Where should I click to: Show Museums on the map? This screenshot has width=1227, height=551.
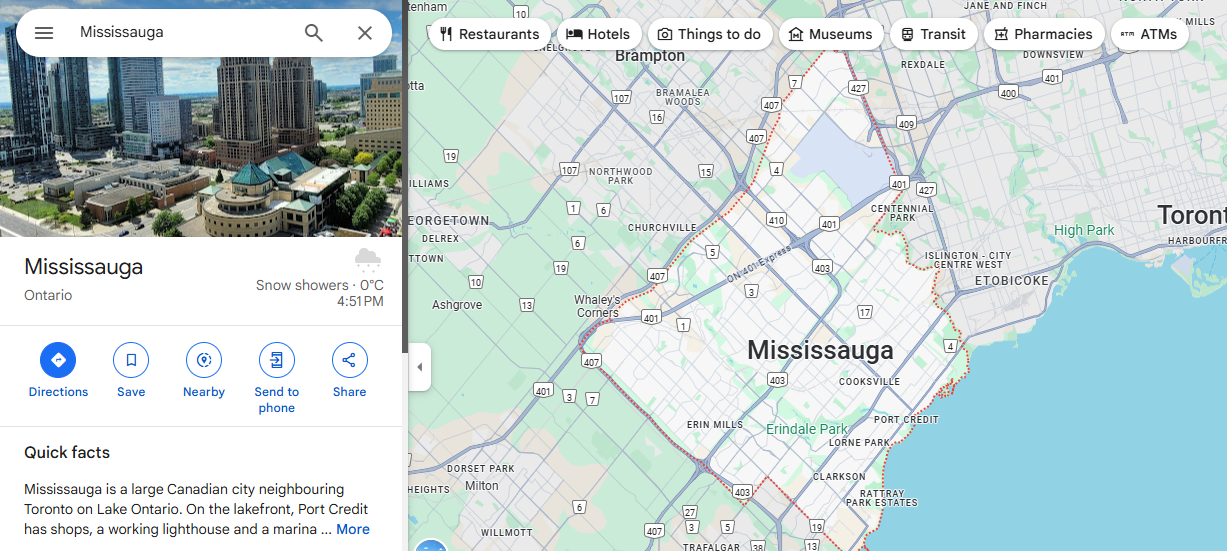[830, 34]
